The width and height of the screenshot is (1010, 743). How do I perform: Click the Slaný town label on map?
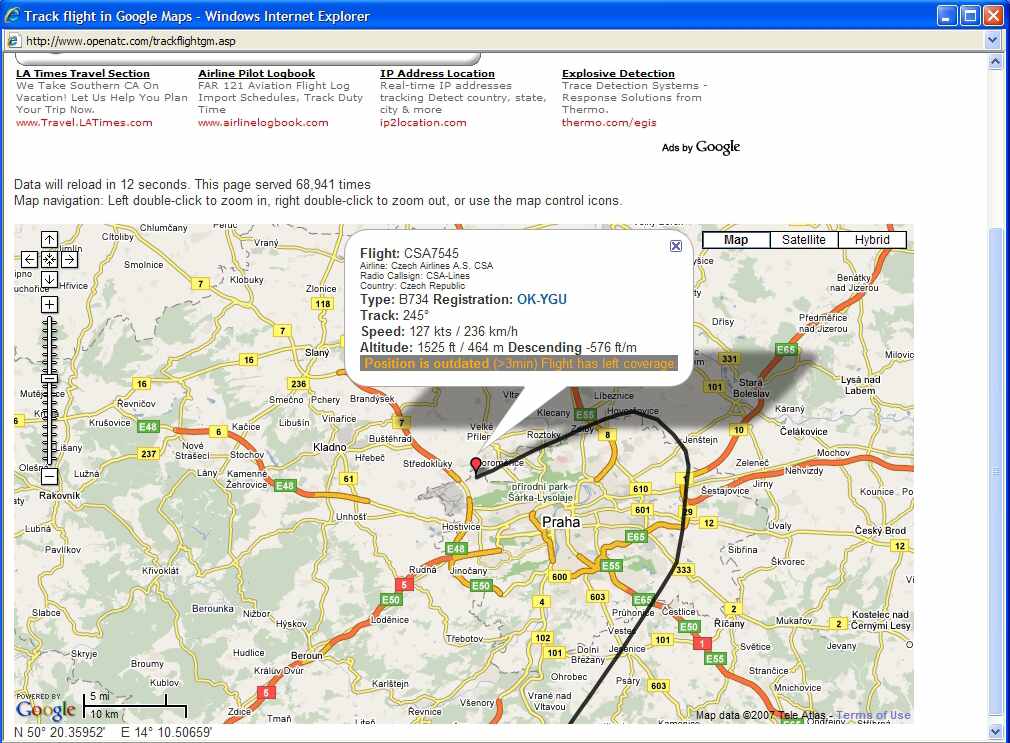point(317,352)
